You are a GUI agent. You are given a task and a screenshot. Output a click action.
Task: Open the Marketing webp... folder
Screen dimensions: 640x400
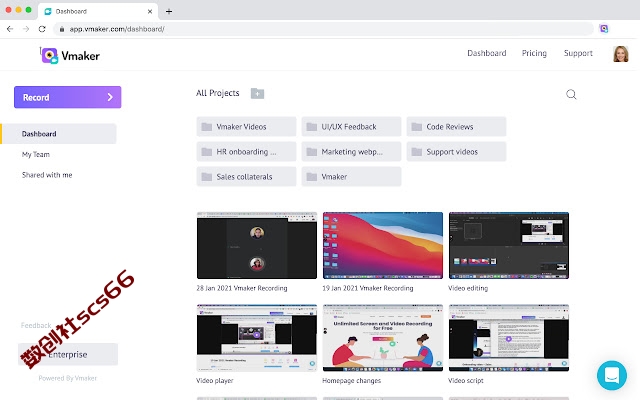[x=351, y=151]
